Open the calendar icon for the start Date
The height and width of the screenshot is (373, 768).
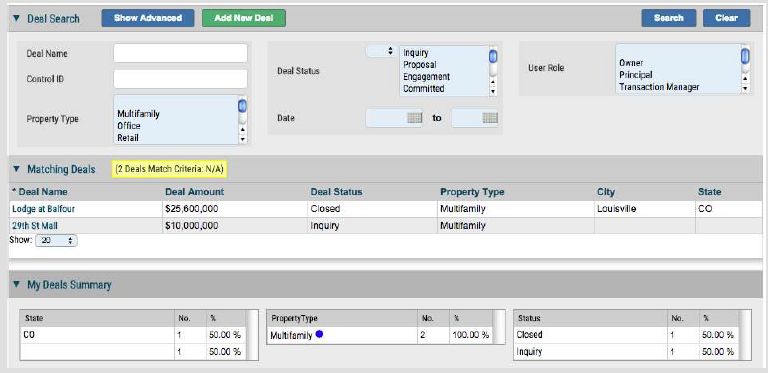[414, 118]
